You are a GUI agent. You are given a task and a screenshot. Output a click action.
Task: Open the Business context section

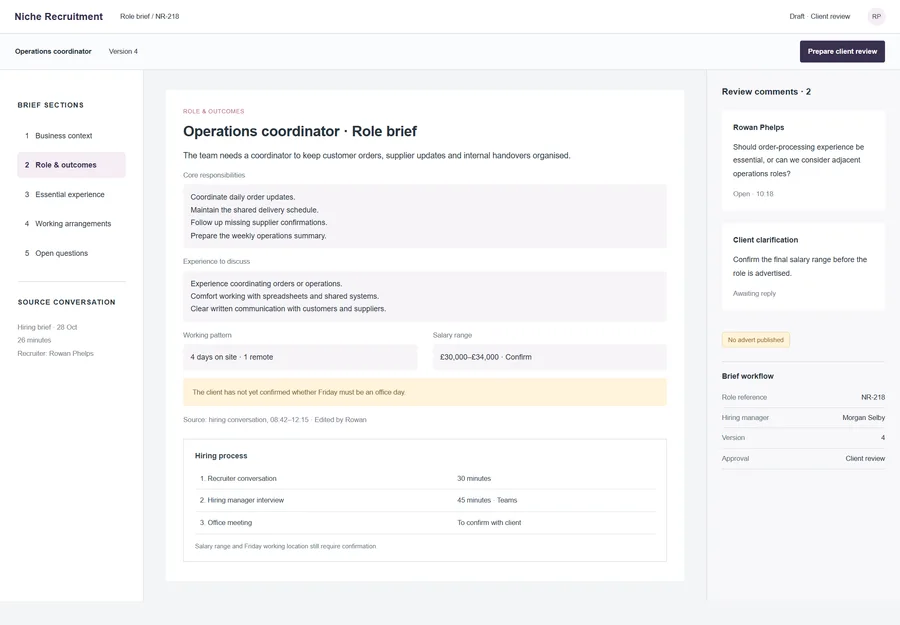click(71, 136)
